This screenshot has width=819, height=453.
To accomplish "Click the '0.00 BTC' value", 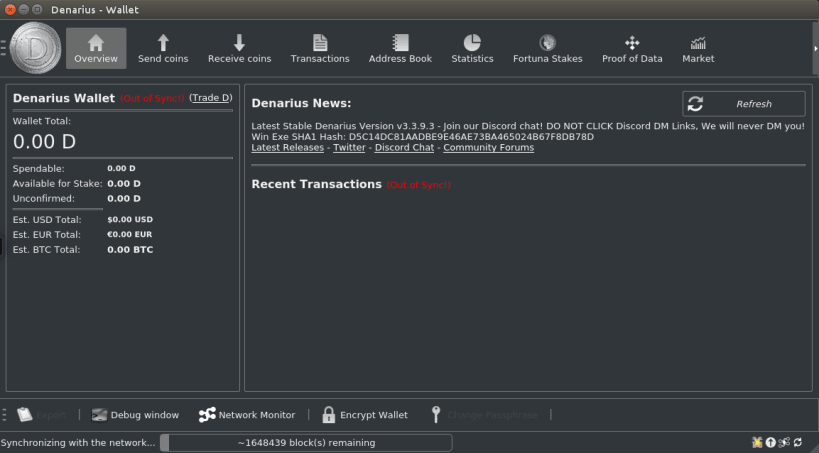I will coord(130,249).
